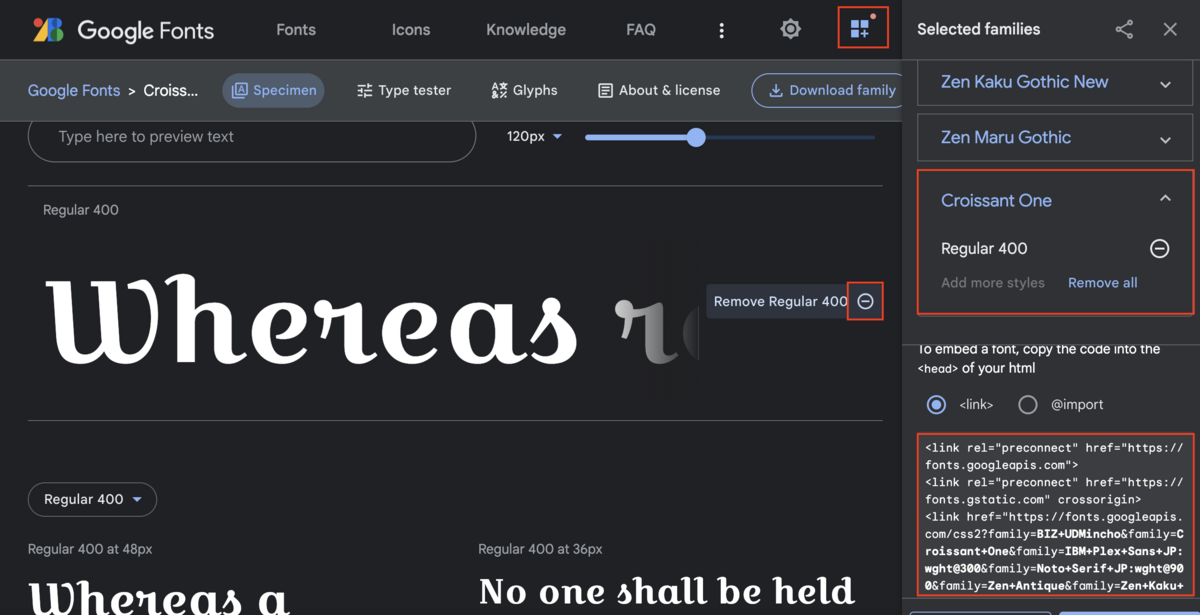Switch to the Glyphs tab
Screen dimensions: 1200x615
tap(525, 90)
